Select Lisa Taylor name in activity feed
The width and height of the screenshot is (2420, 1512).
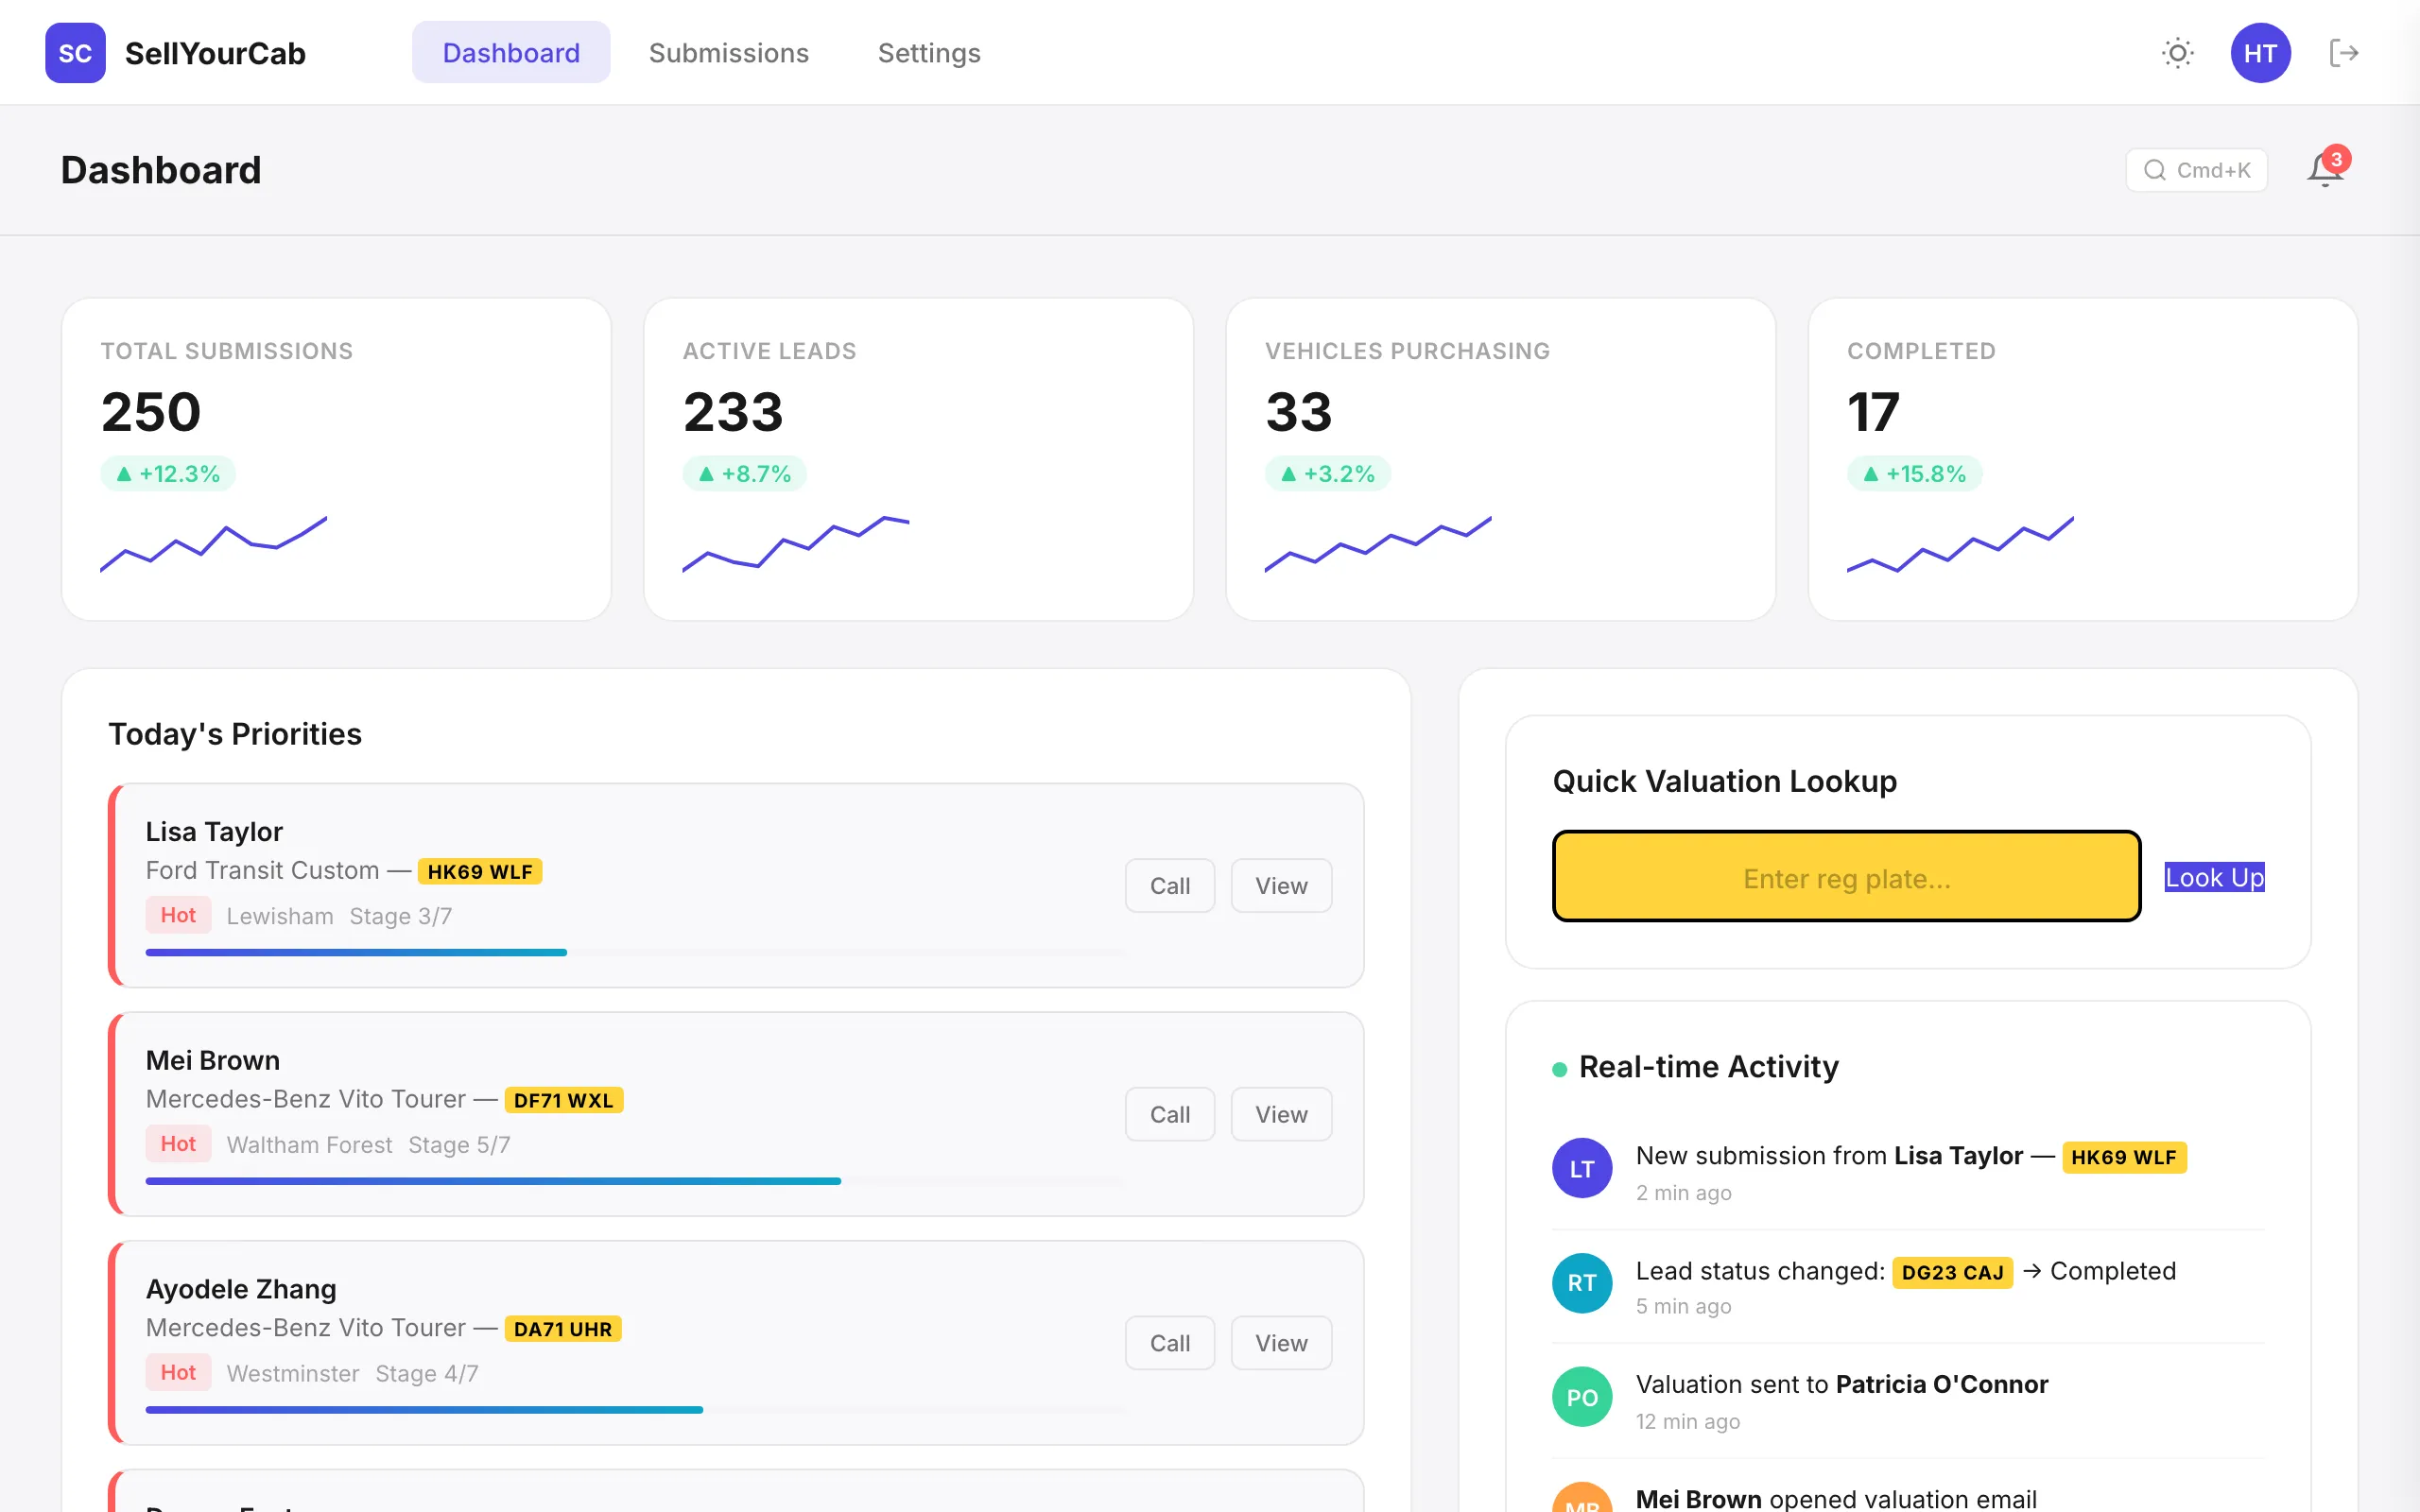pyautogui.click(x=1958, y=1156)
